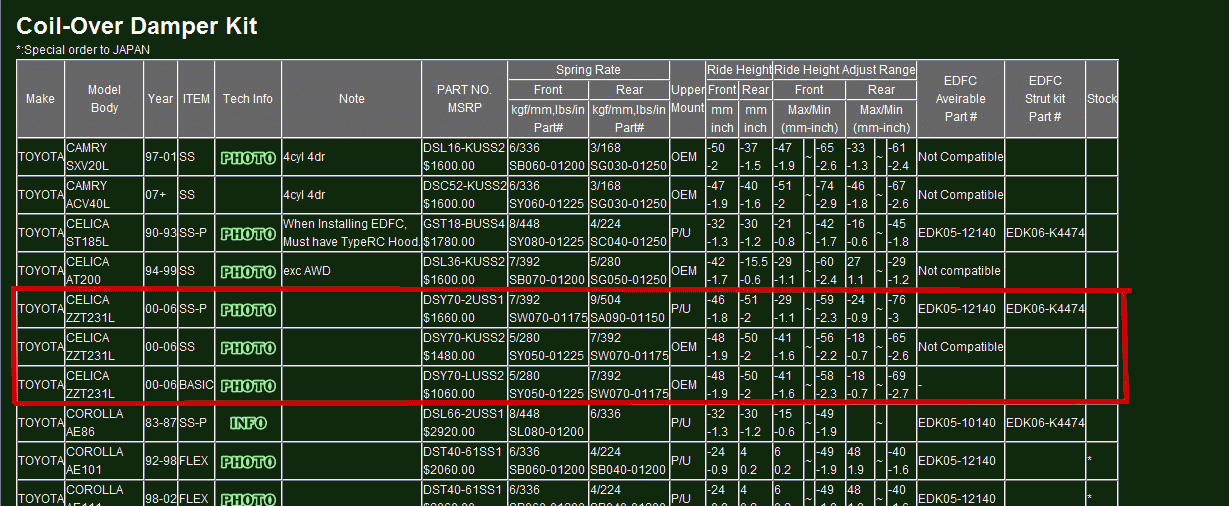Click the 'exc AWD' note
1229x506 pixels.
click(309, 271)
